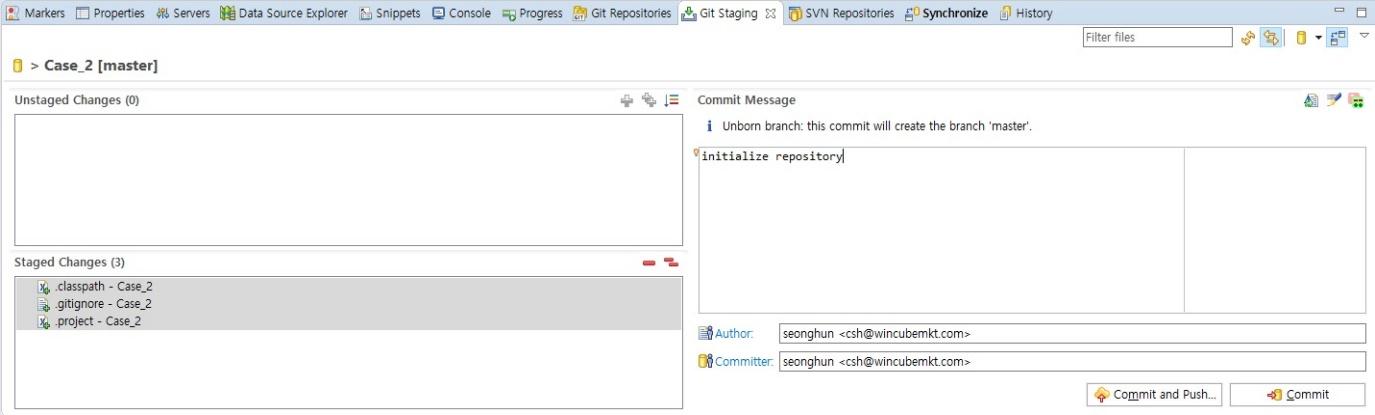1375x415 pixels.
Task: Toggle the Add Change-Id icon
Action: pos(1356,100)
